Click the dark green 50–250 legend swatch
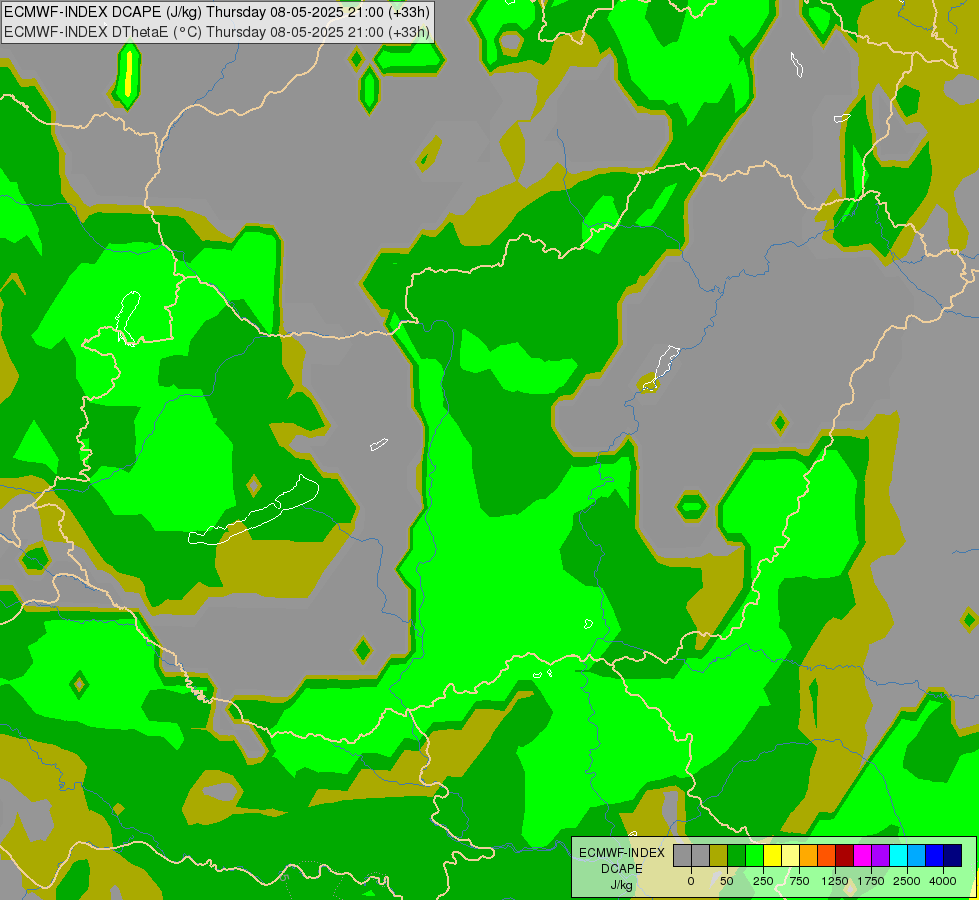 click(x=737, y=855)
